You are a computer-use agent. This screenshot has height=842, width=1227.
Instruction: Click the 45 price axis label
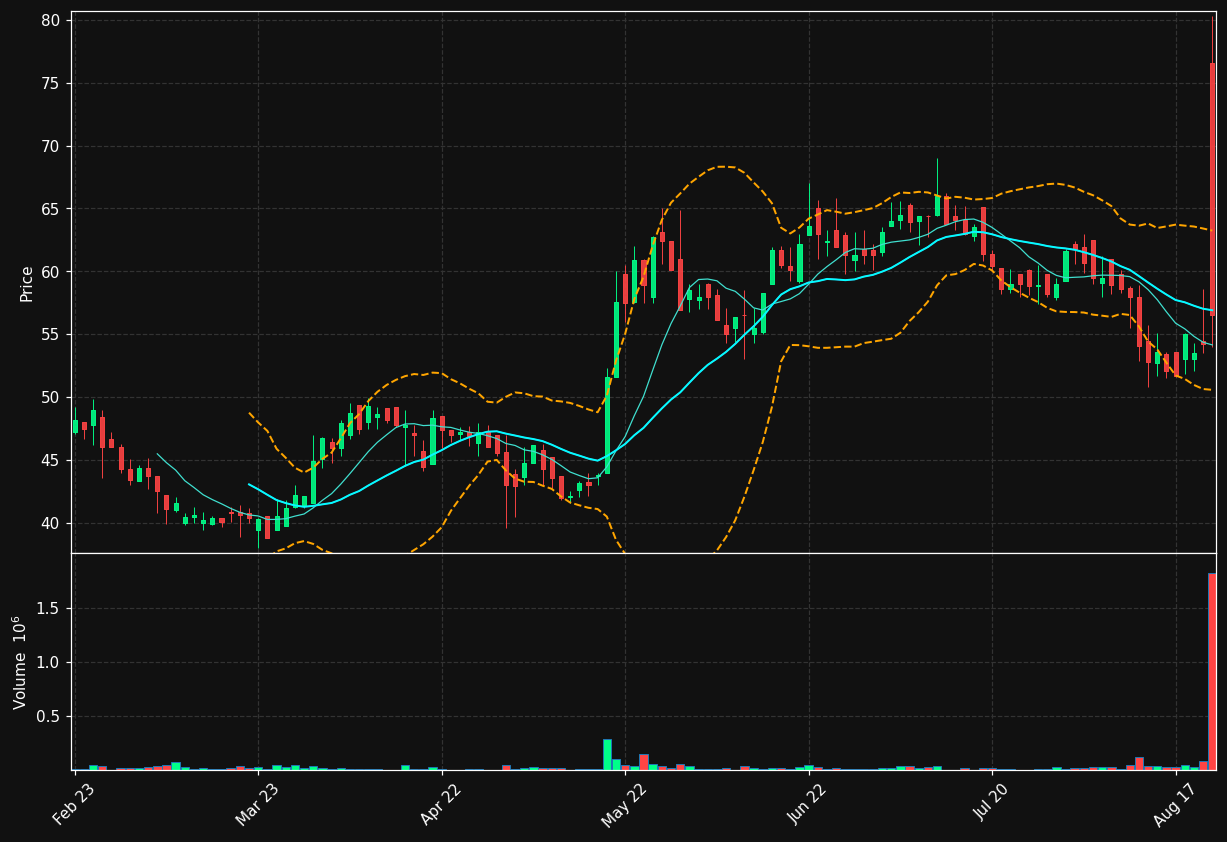[51, 461]
